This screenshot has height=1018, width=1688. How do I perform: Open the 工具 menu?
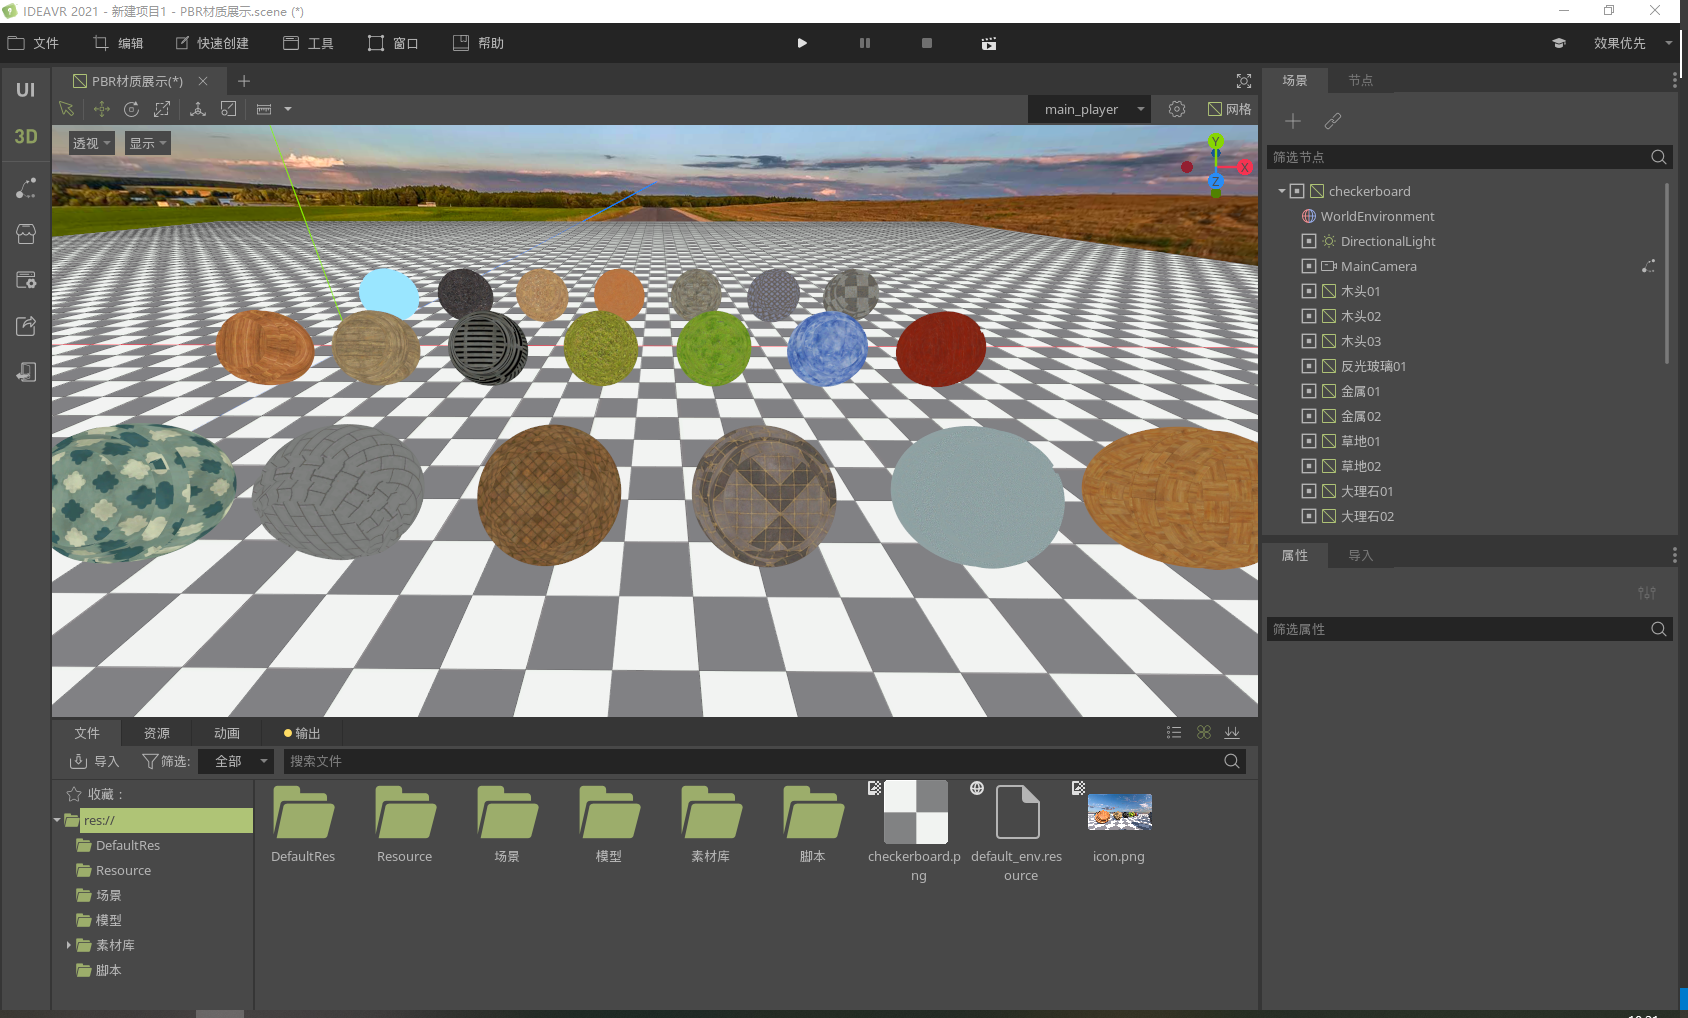(308, 43)
